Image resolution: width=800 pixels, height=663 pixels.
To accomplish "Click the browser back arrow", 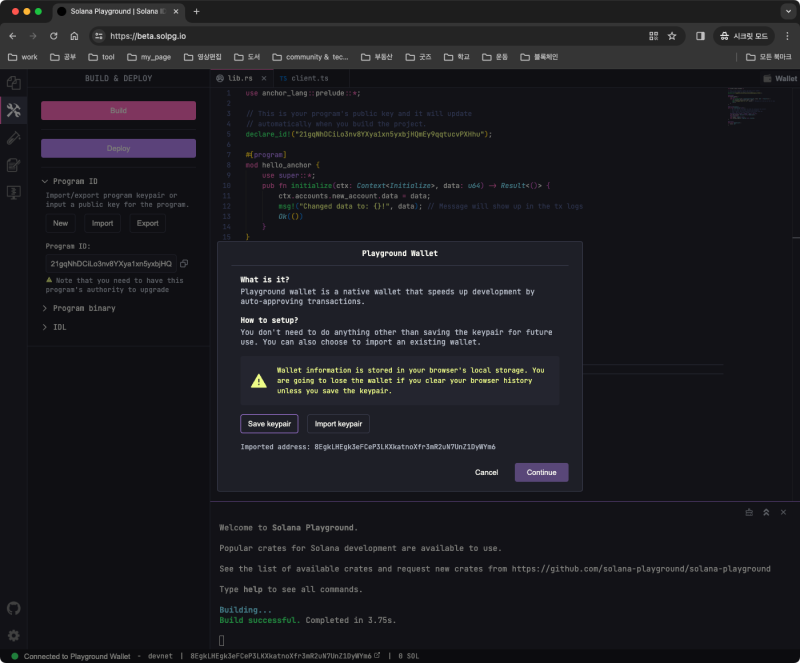I will click(13, 36).
